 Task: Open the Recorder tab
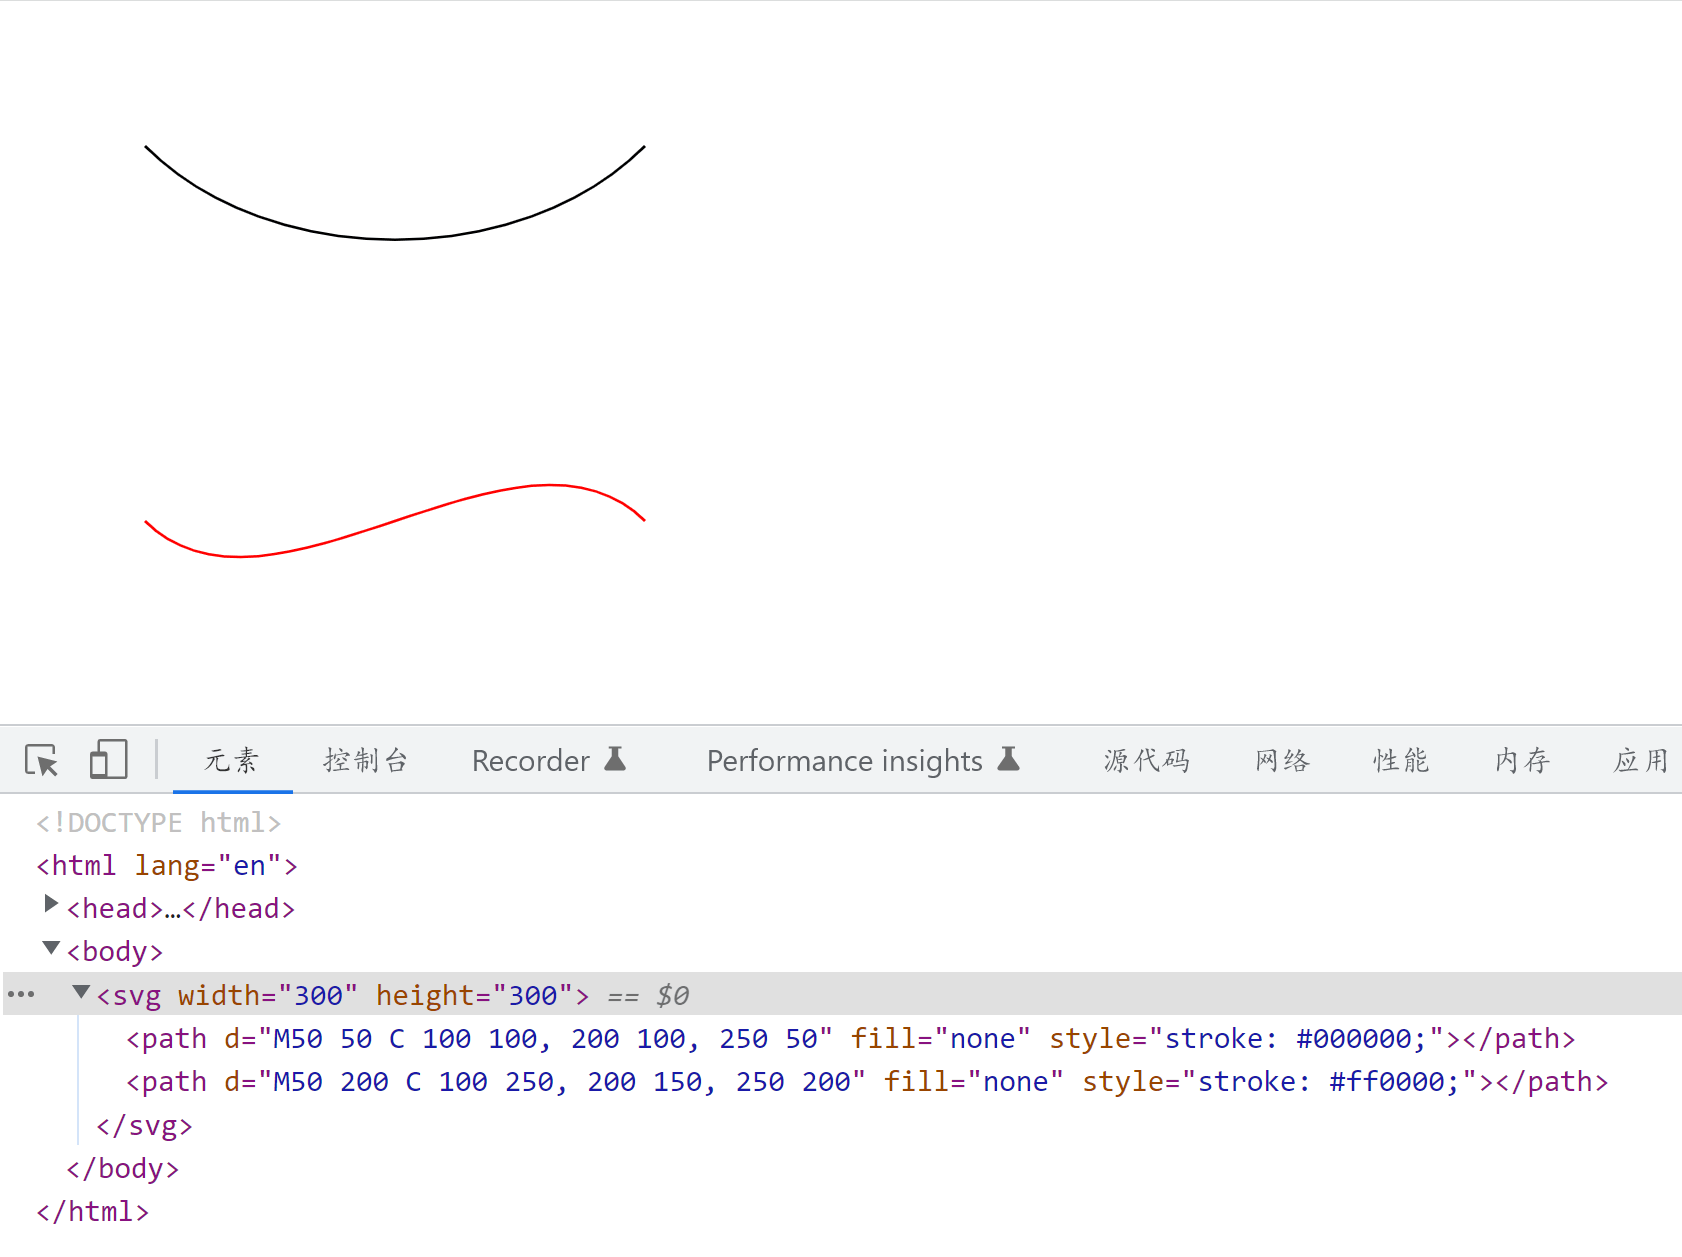(x=530, y=760)
